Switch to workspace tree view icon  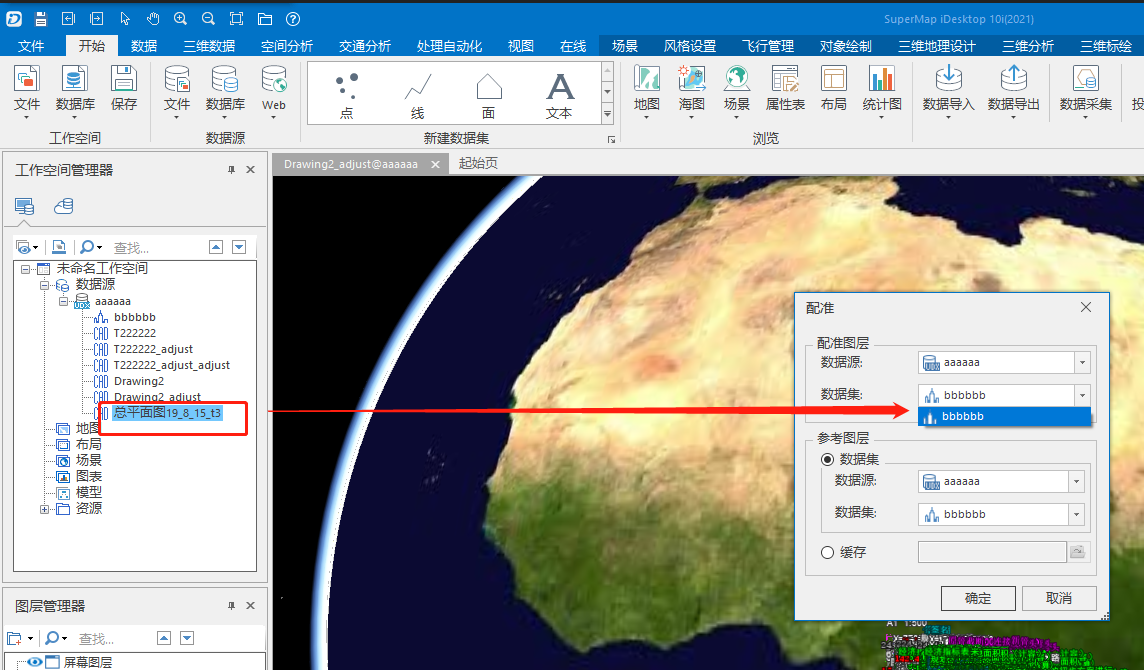[x=24, y=207]
